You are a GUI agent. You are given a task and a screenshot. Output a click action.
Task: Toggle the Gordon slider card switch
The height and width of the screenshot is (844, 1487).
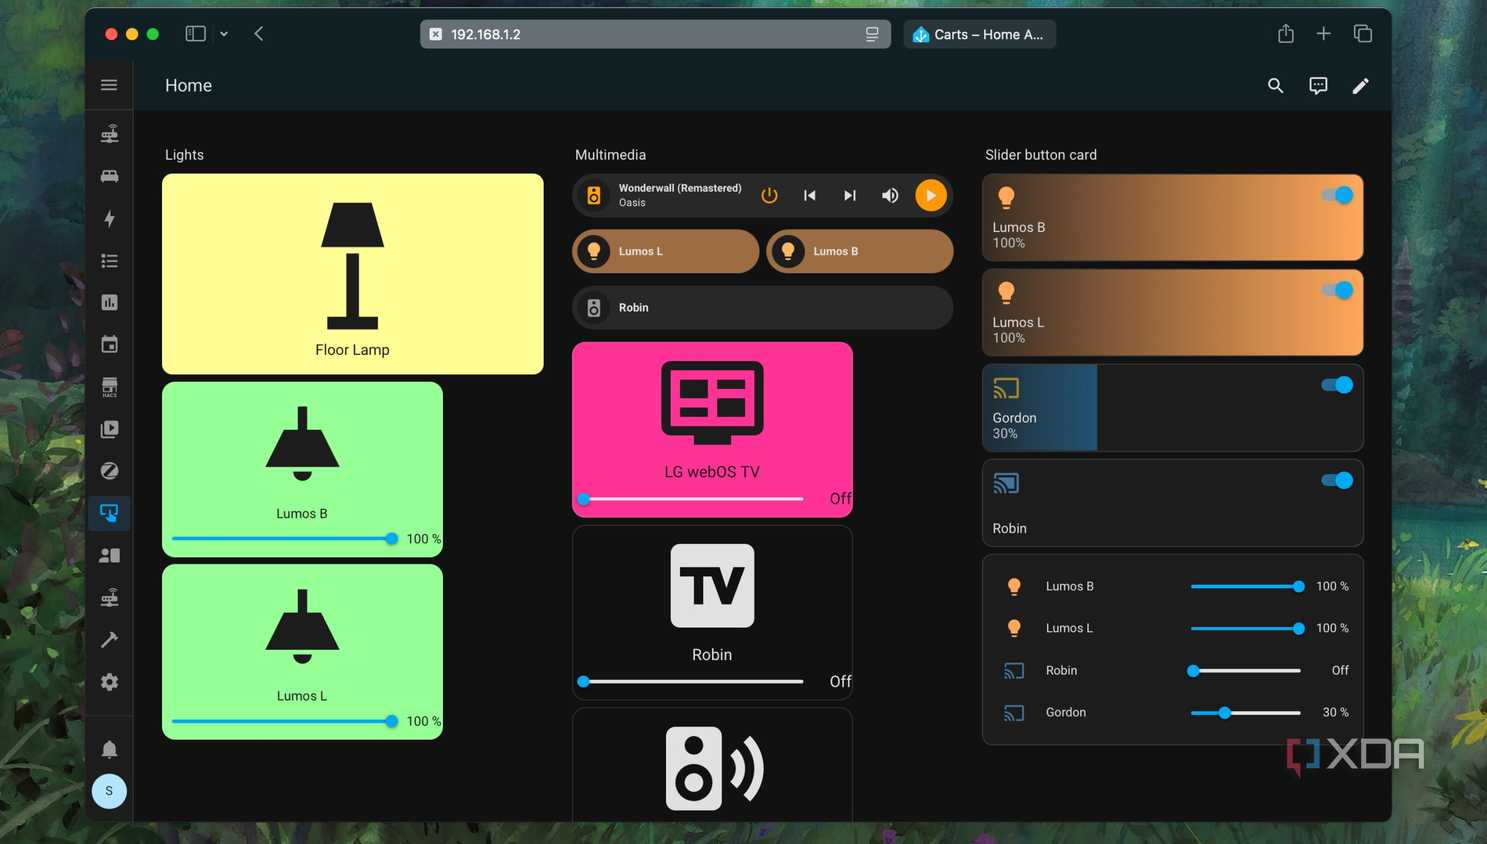point(1337,385)
